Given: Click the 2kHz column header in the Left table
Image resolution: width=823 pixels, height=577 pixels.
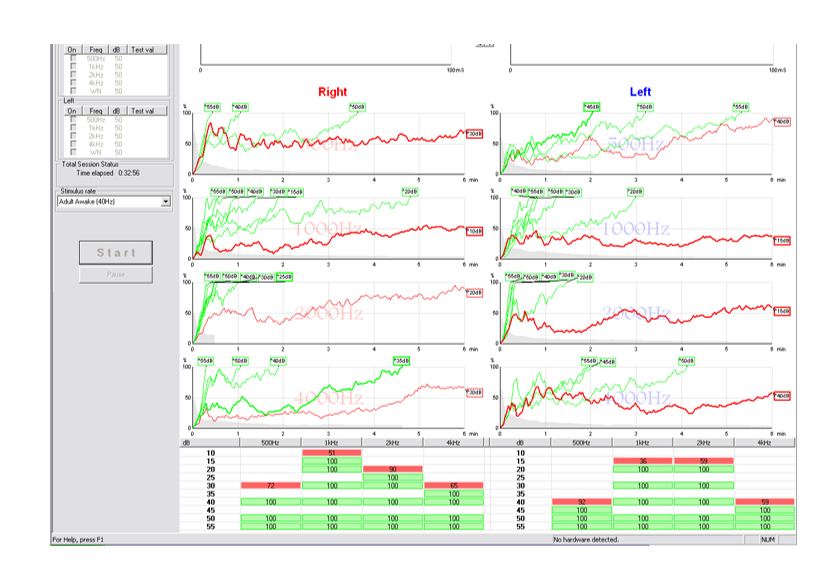Looking at the screenshot, I should [703, 443].
